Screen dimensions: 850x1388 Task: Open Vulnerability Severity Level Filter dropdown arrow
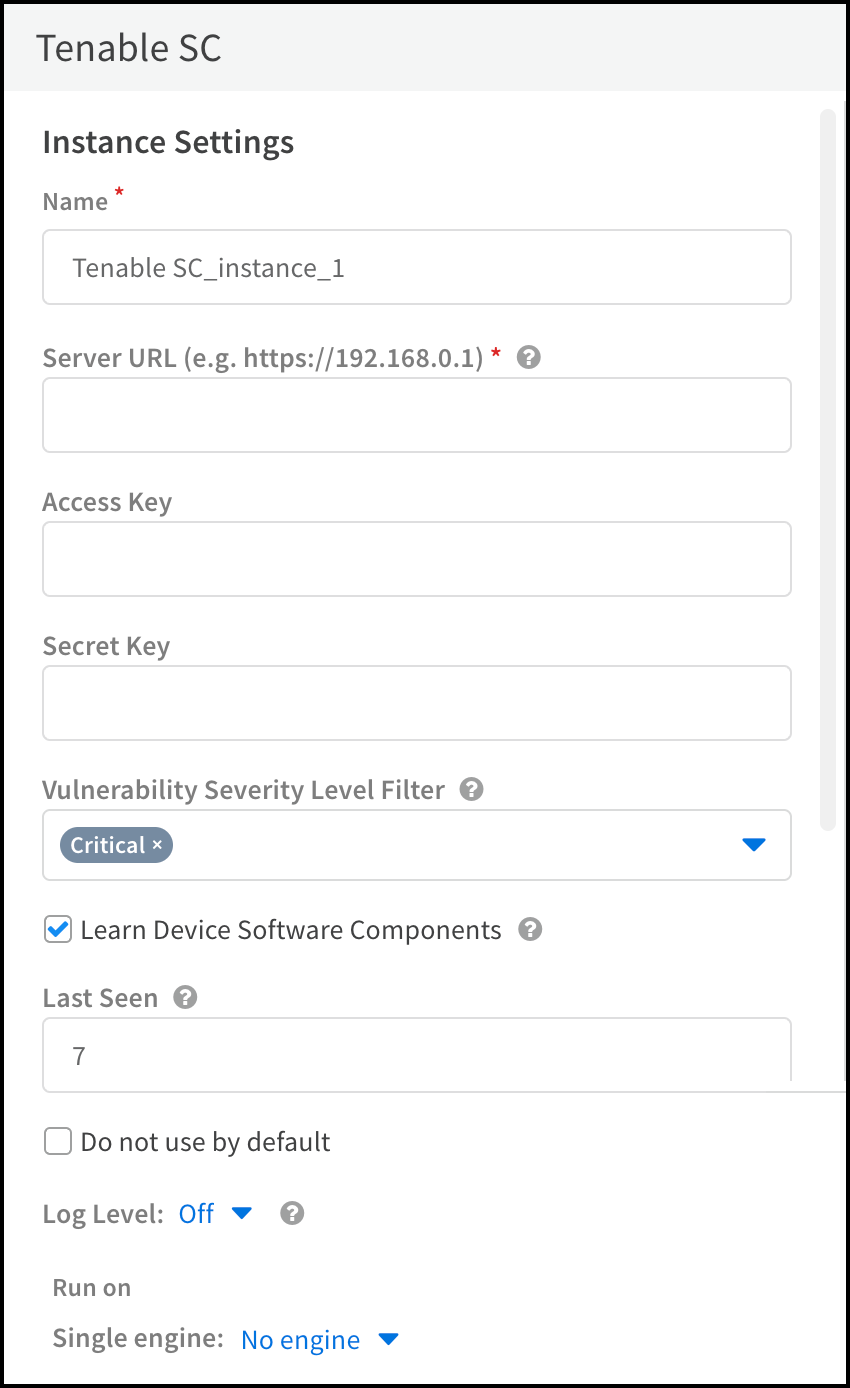click(754, 845)
